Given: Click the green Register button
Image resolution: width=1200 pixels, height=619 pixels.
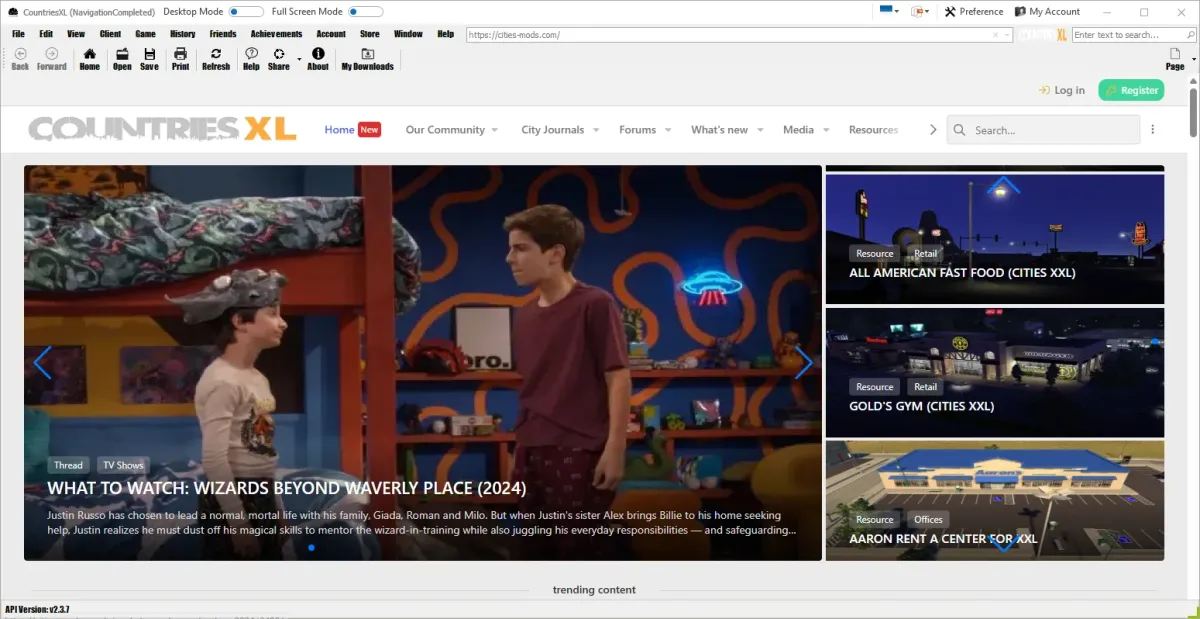Looking at the screenshot, I should pyautogui.click(x=1131, y=90).
